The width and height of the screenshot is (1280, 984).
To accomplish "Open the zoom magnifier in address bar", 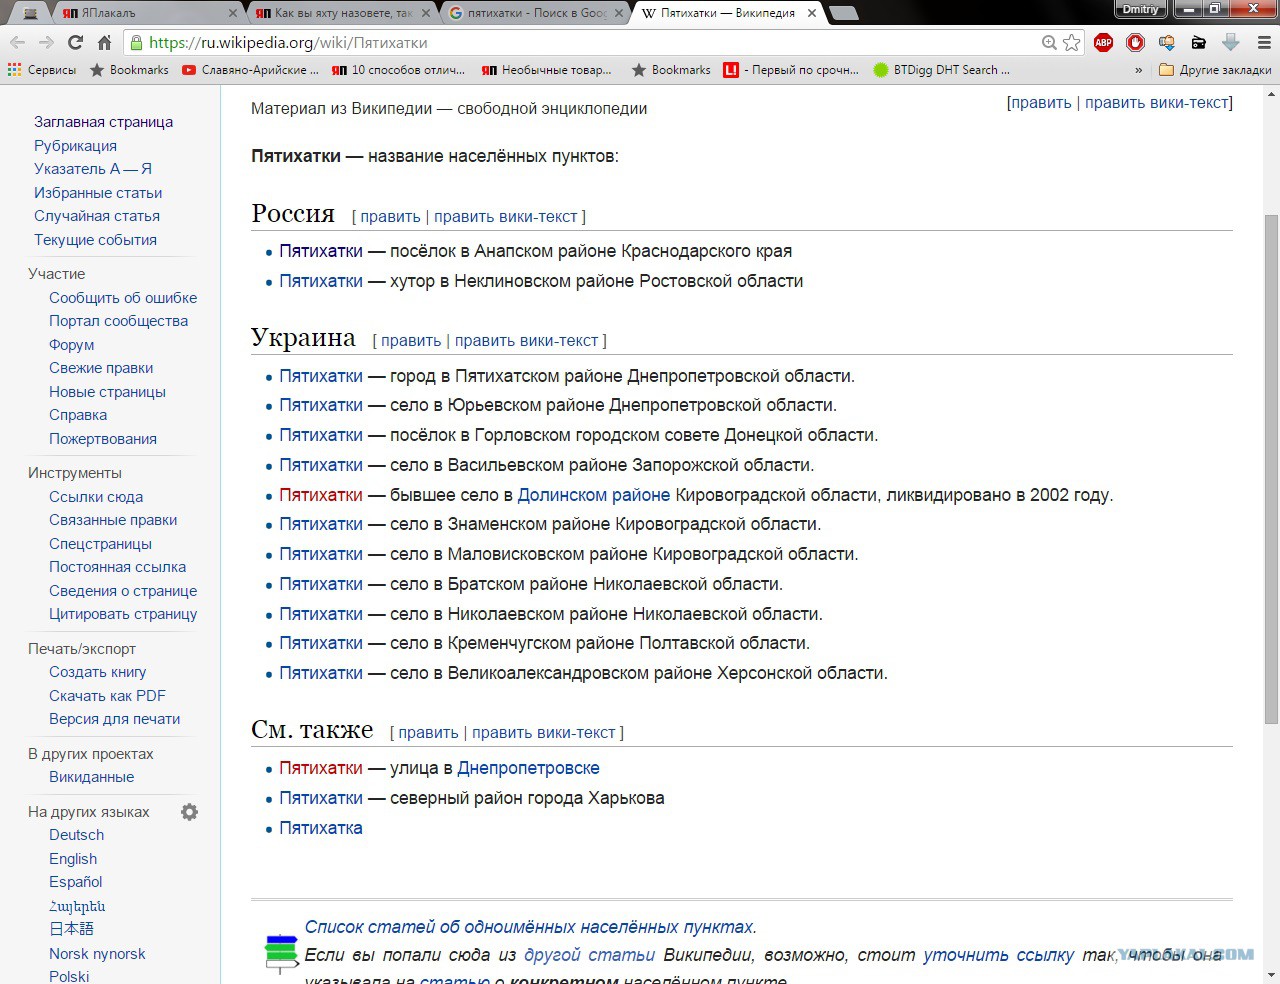I will (1049, 42).
